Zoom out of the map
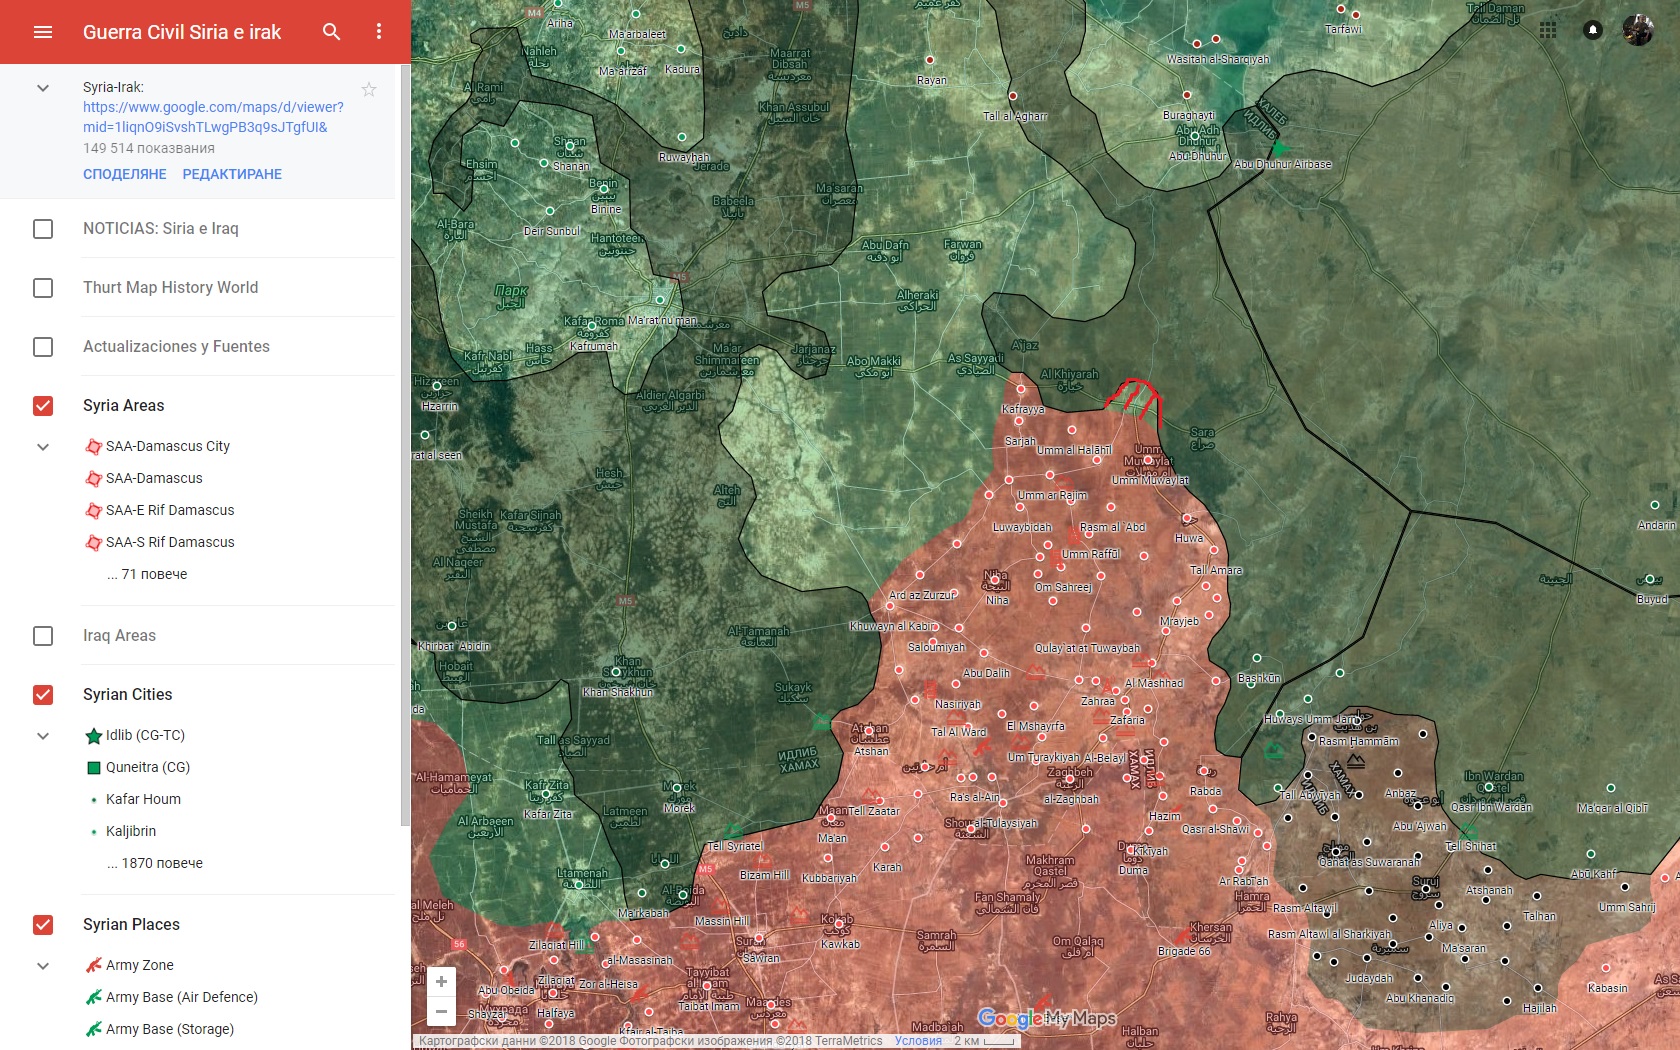The width and height of the screenshot is (1680, 1050). pos(441,1011)
